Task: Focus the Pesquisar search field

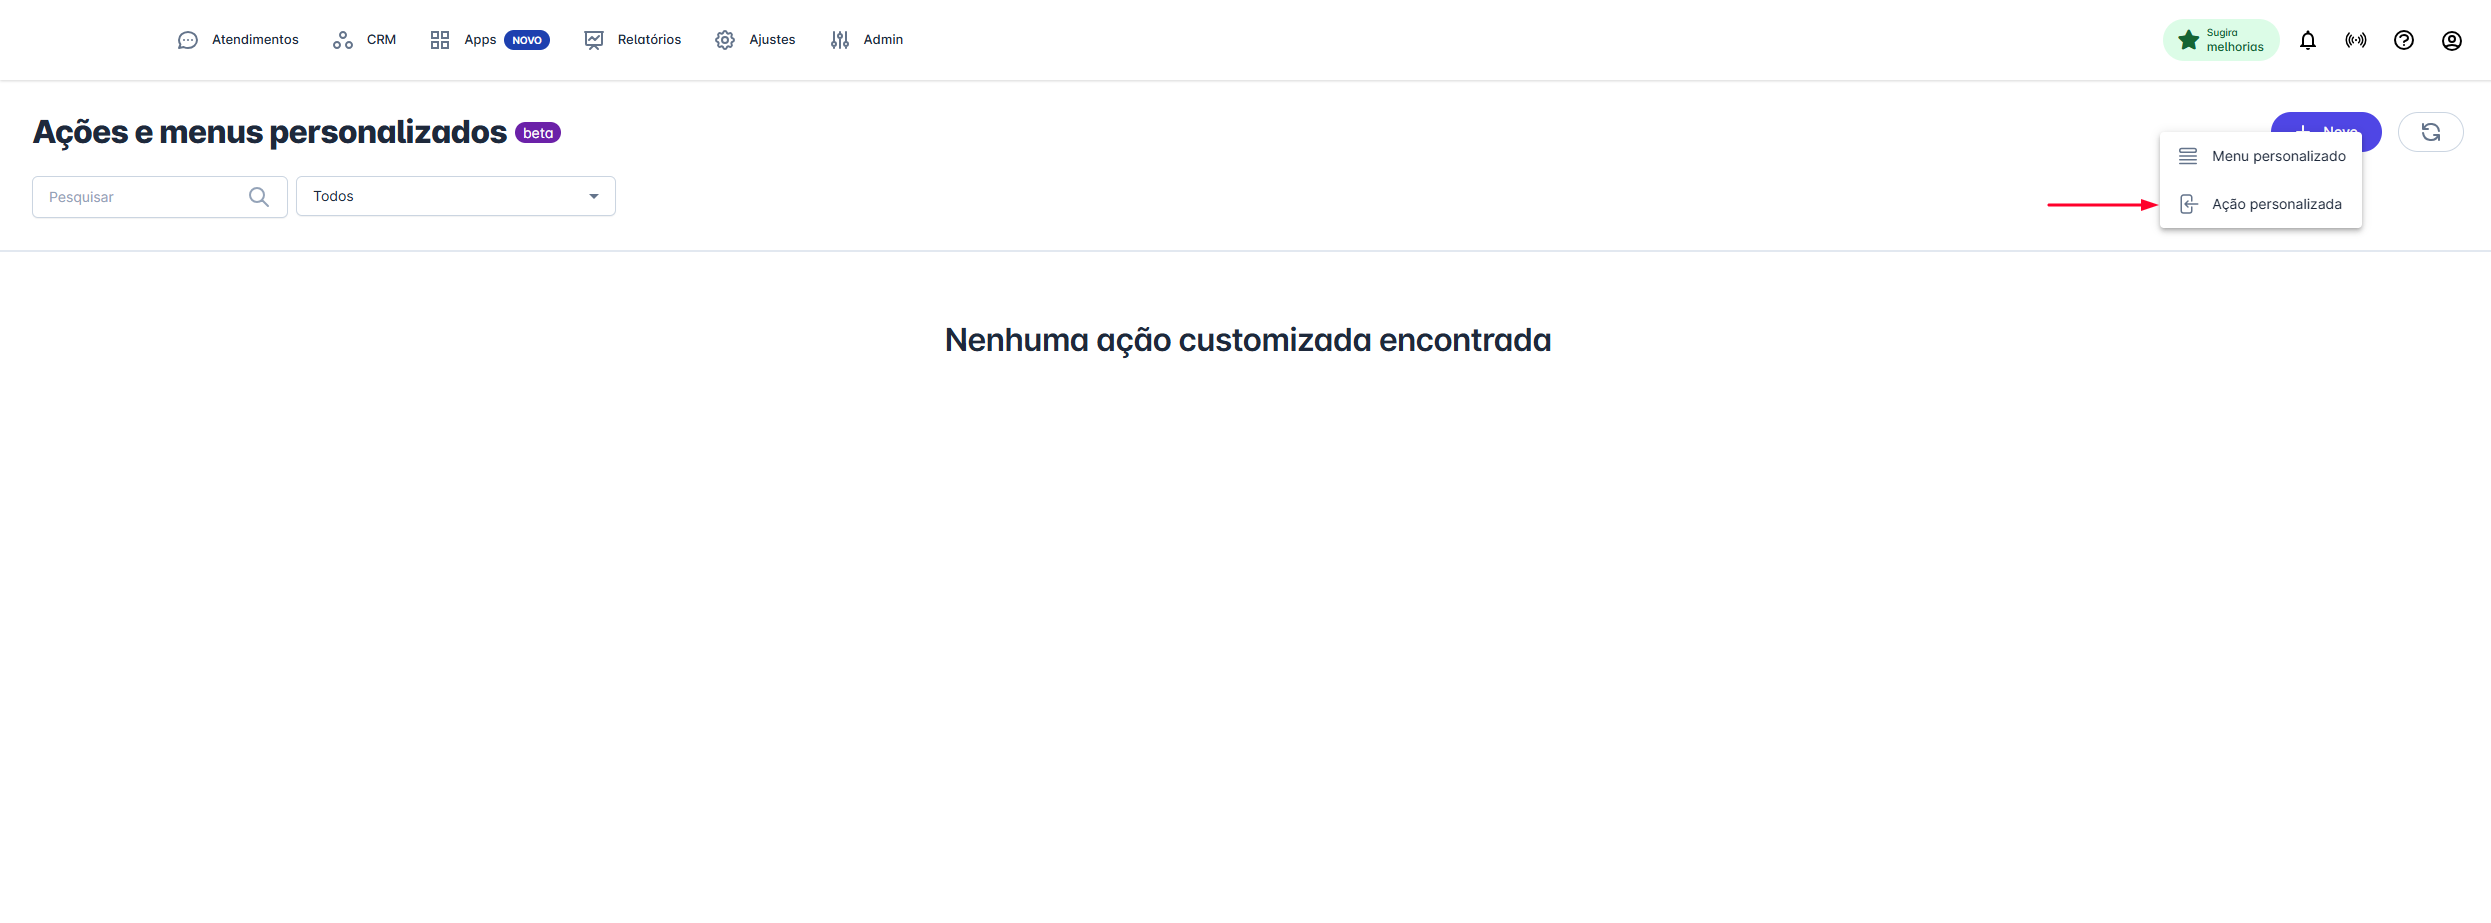Action: coord(140,197)
